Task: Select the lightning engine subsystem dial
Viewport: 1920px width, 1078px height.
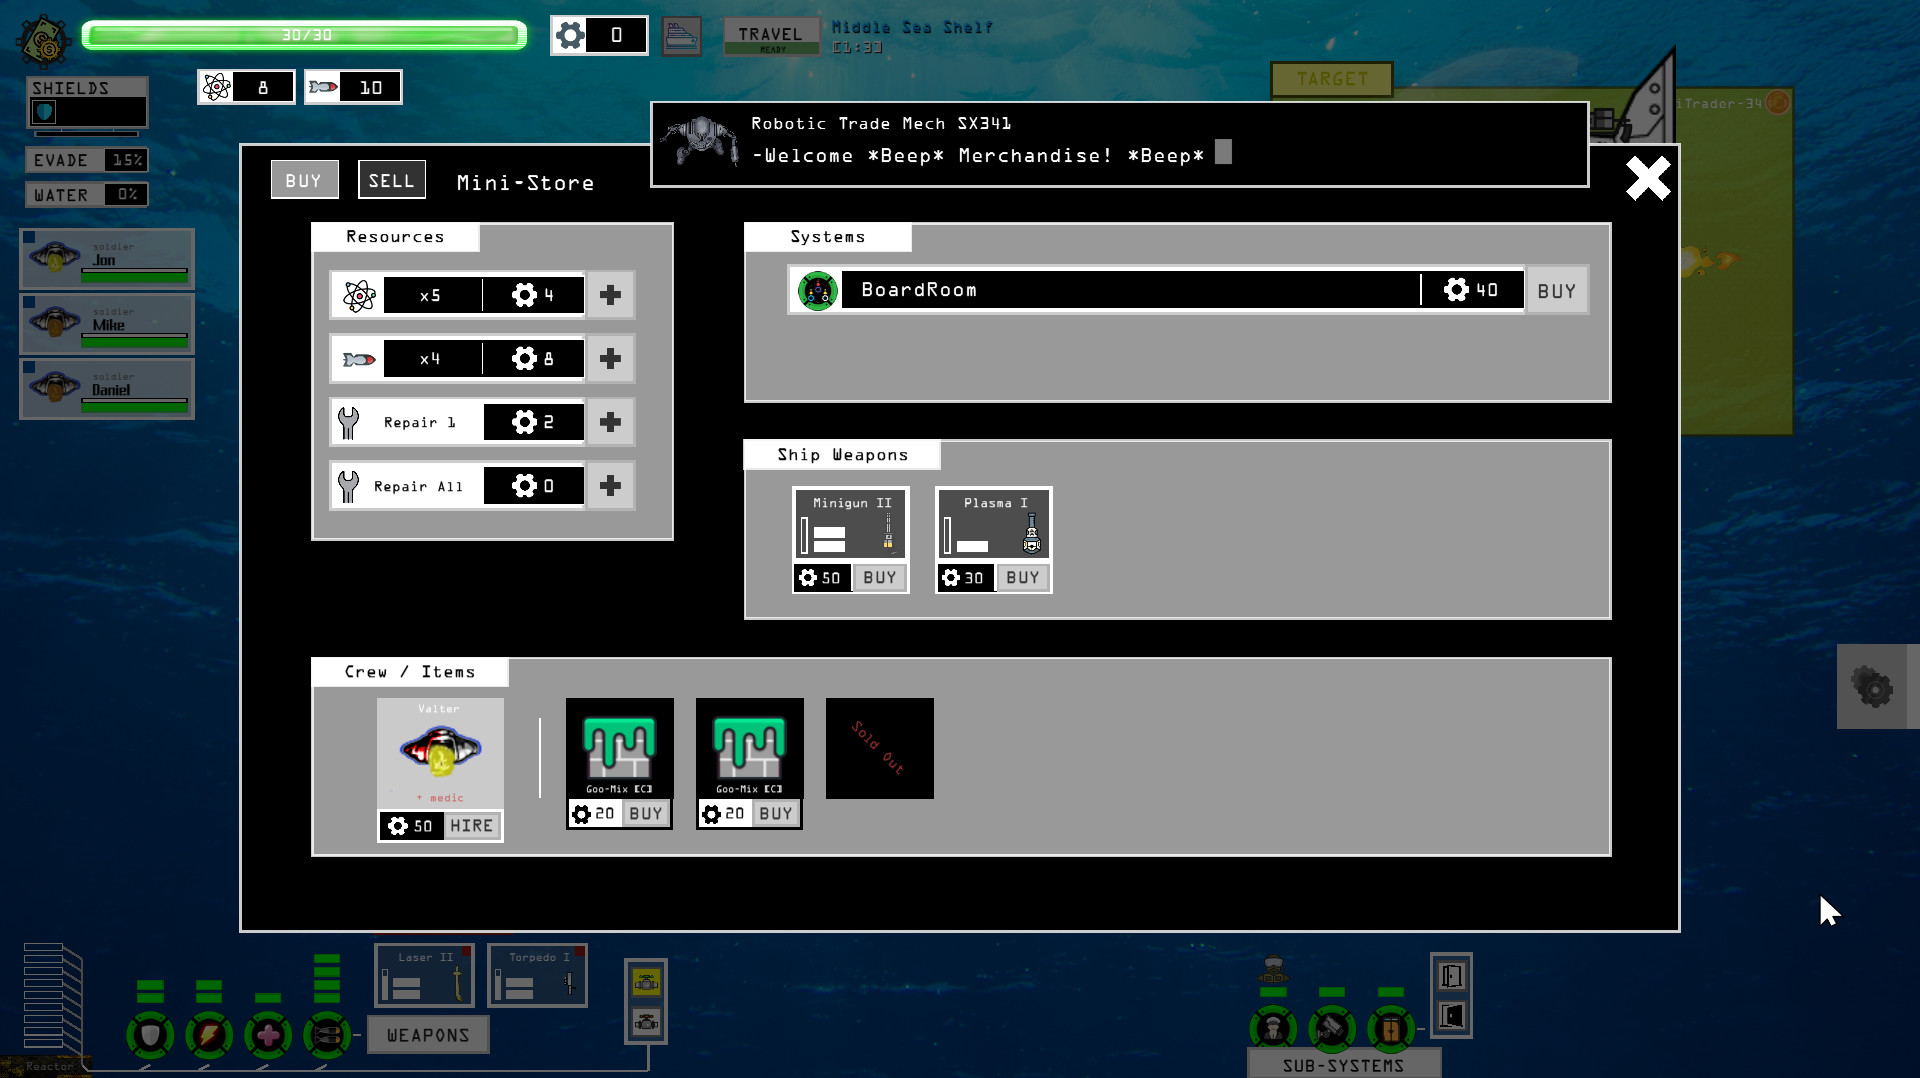Action: pyautogui.click(x=208, y=1035)
